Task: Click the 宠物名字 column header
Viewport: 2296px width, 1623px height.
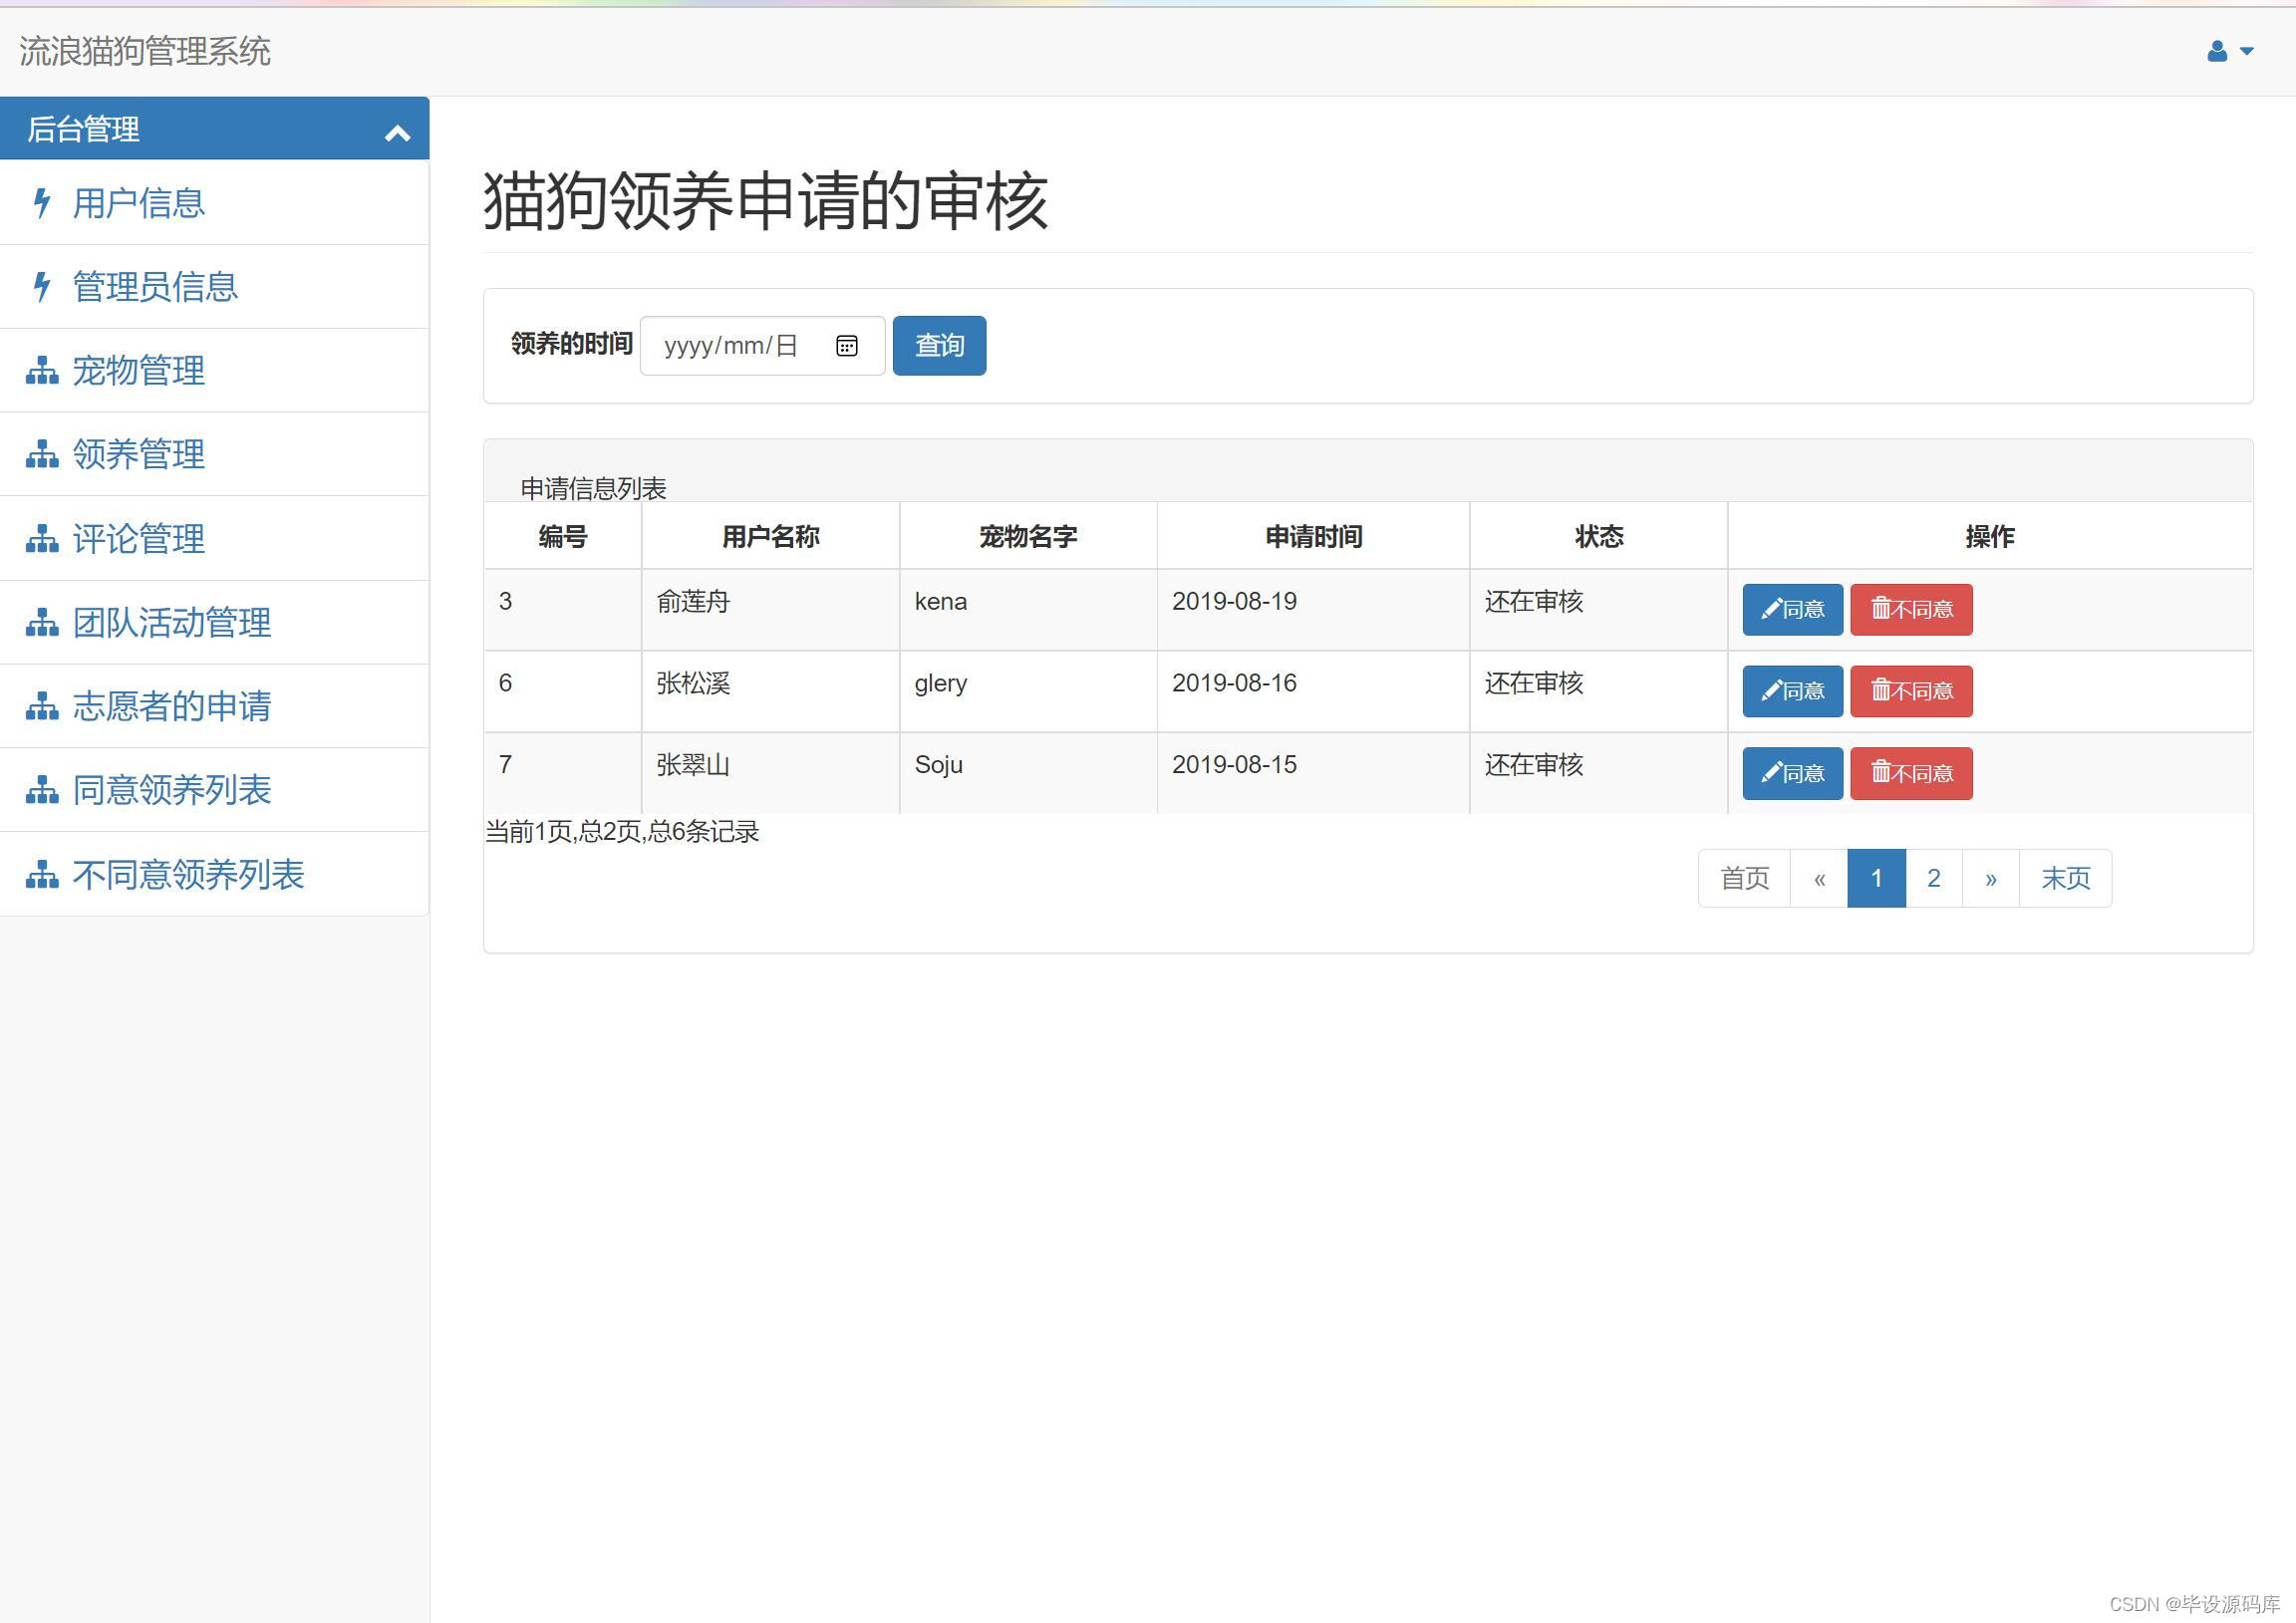Action: point(1028,537)
